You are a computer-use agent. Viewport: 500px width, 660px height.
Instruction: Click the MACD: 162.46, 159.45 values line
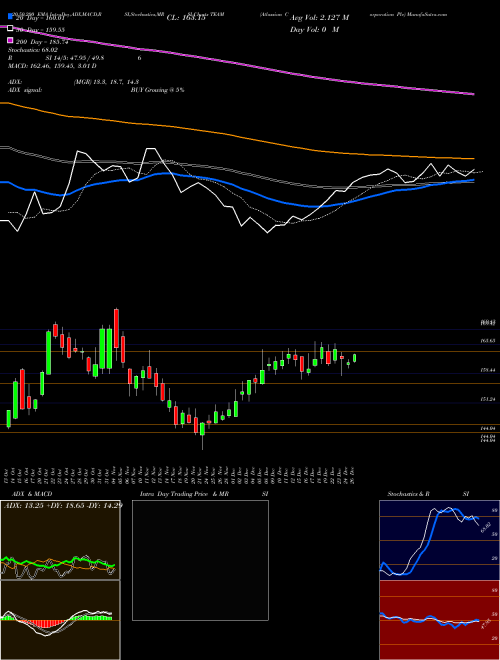(52, 66)
